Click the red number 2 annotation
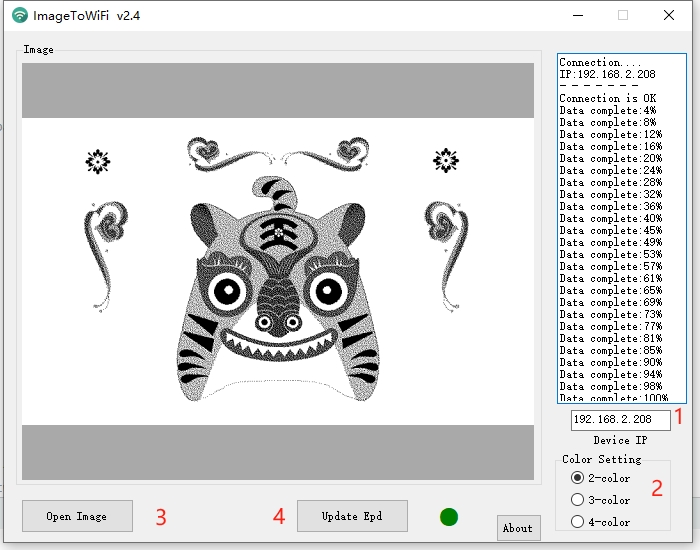Image resolution: width=700 pixels, height=550 pixels. point(657,488)
